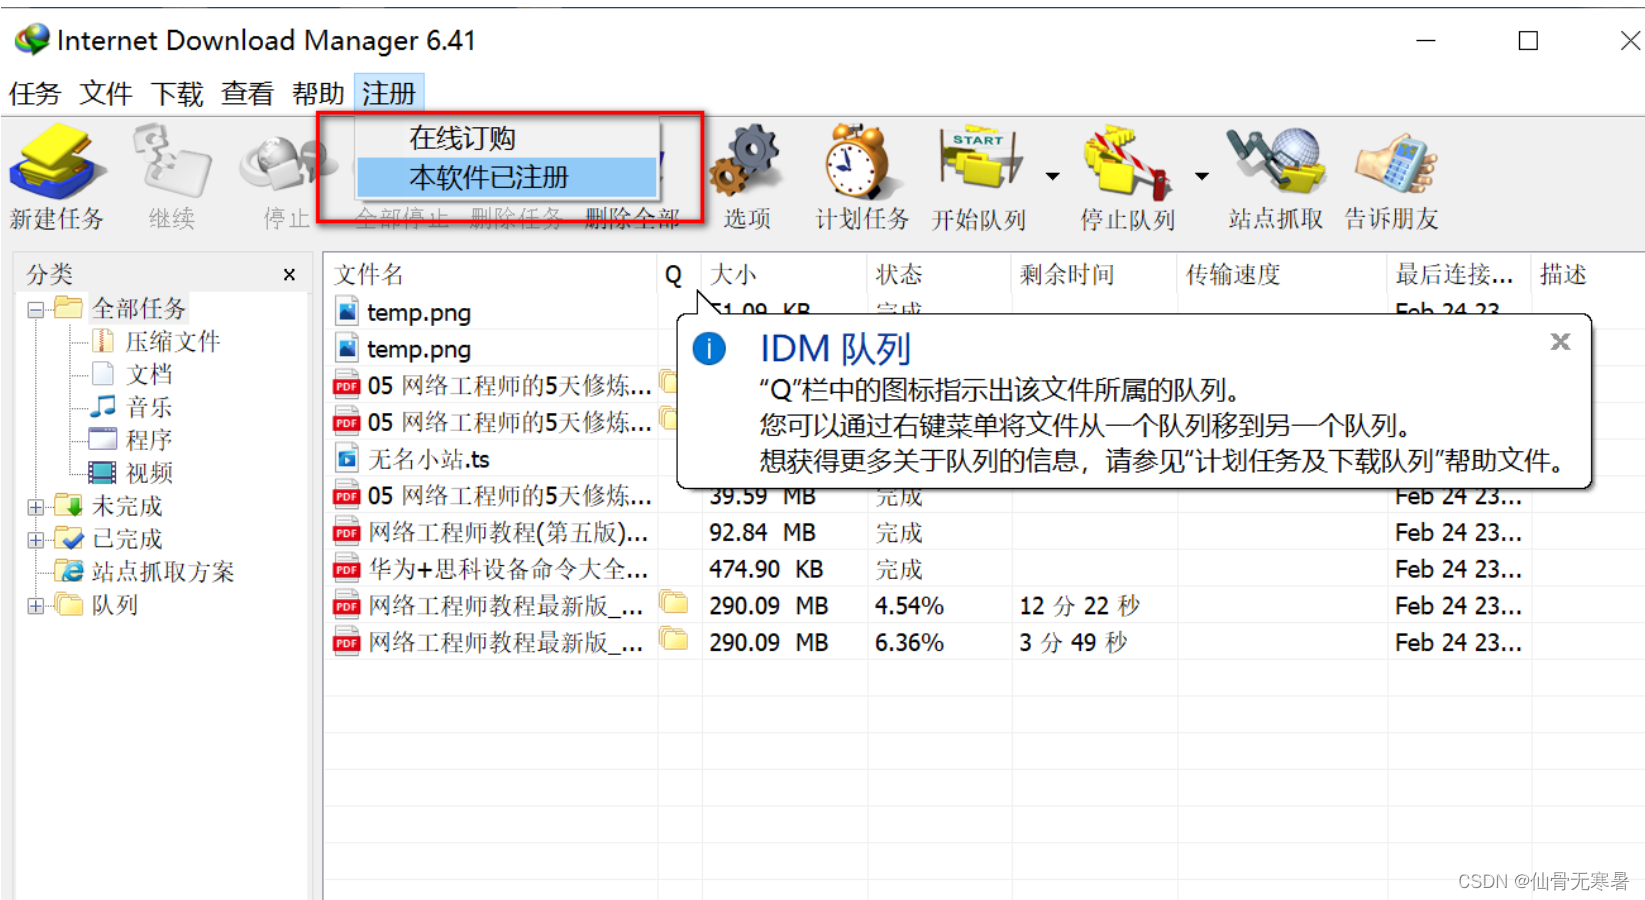
Task: Open the 查看 menu
Action: [x=247, y=93]
